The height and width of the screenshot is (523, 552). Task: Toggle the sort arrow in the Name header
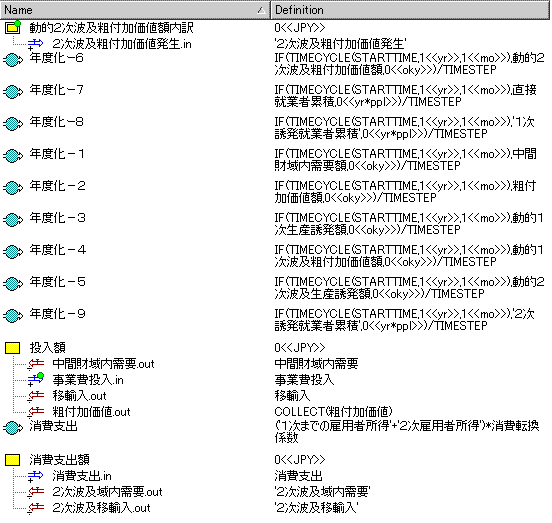coord(261,10)
